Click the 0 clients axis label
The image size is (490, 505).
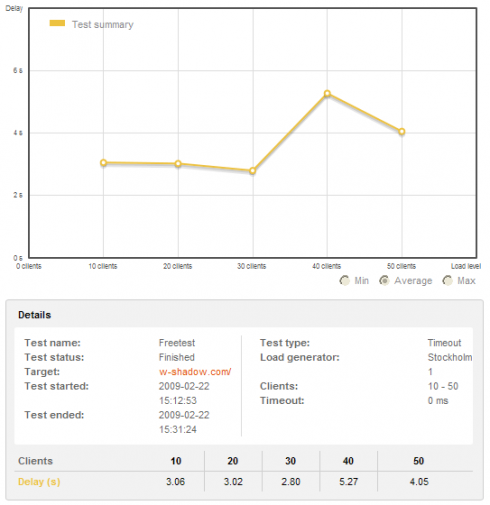point(29,266)
